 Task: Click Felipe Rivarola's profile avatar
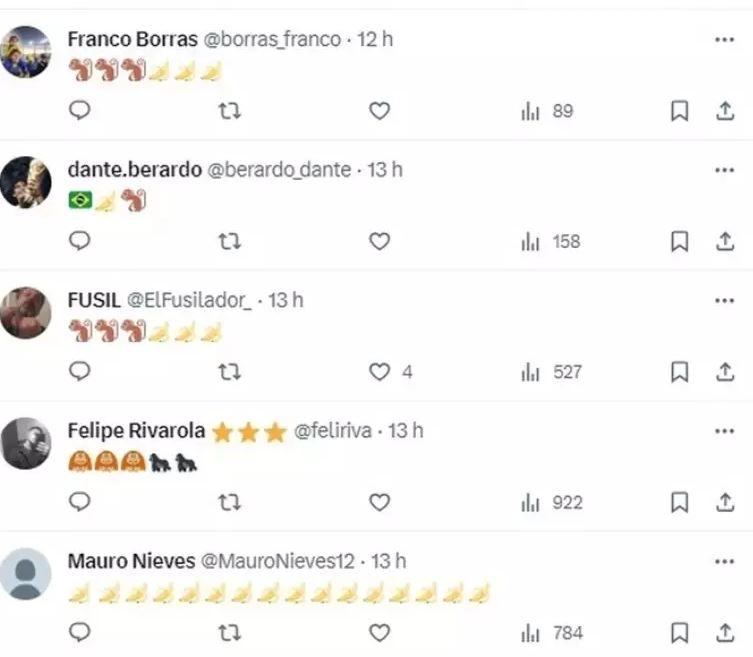click(x=26, y=442)
